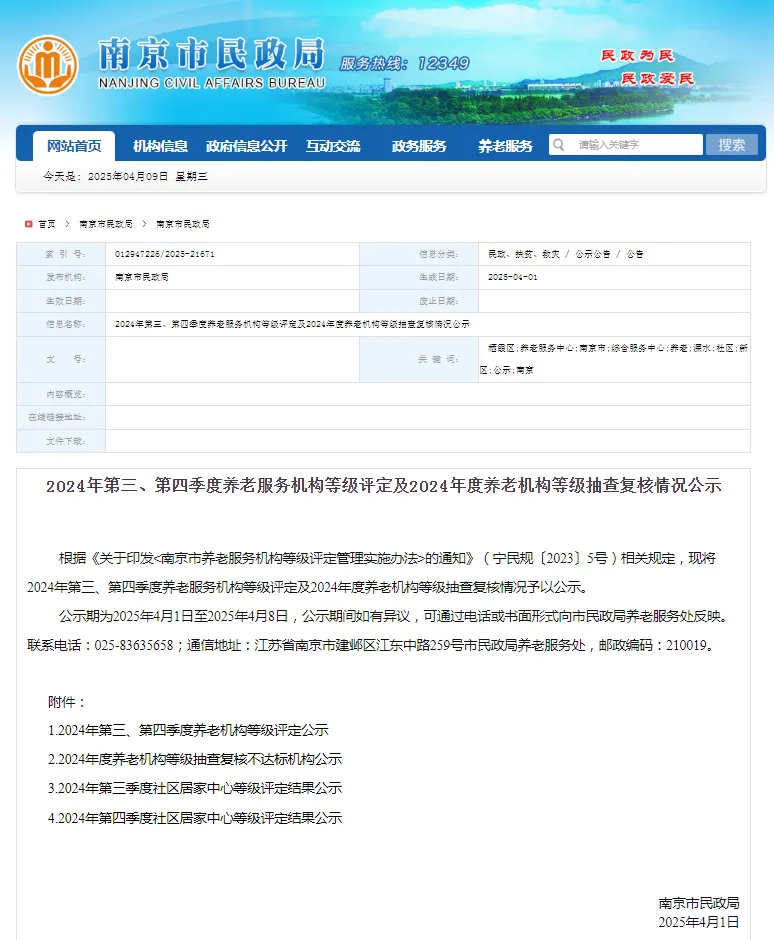Open attachment 4, 第四季度社区居家中心等级评定结果
The height and width of the screenshot is (940, 774).
point(195,818)
